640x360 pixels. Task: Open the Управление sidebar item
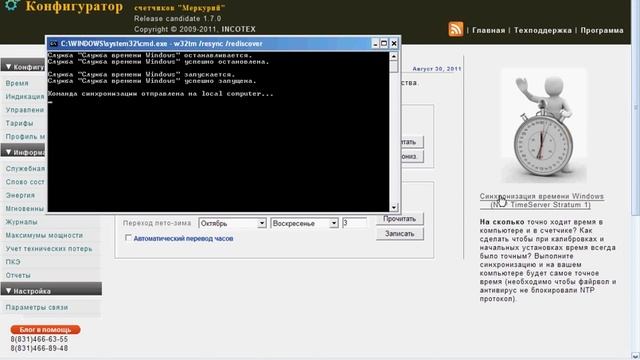[x=24, y=110]
